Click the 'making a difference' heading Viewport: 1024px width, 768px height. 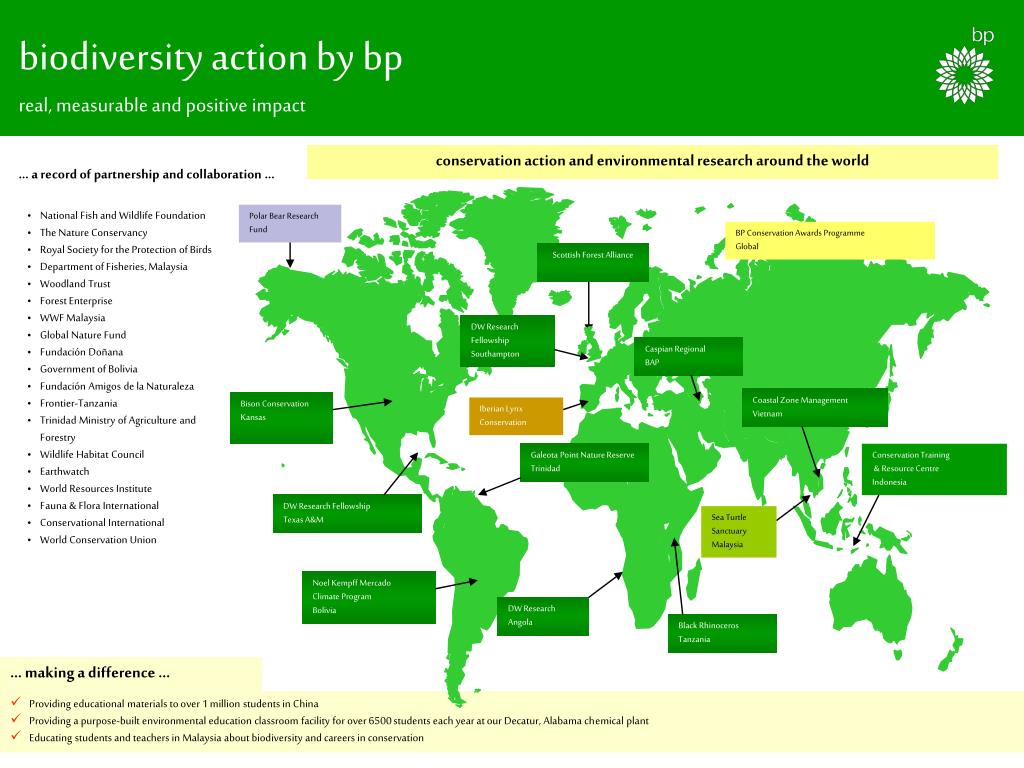click(90, 673)
